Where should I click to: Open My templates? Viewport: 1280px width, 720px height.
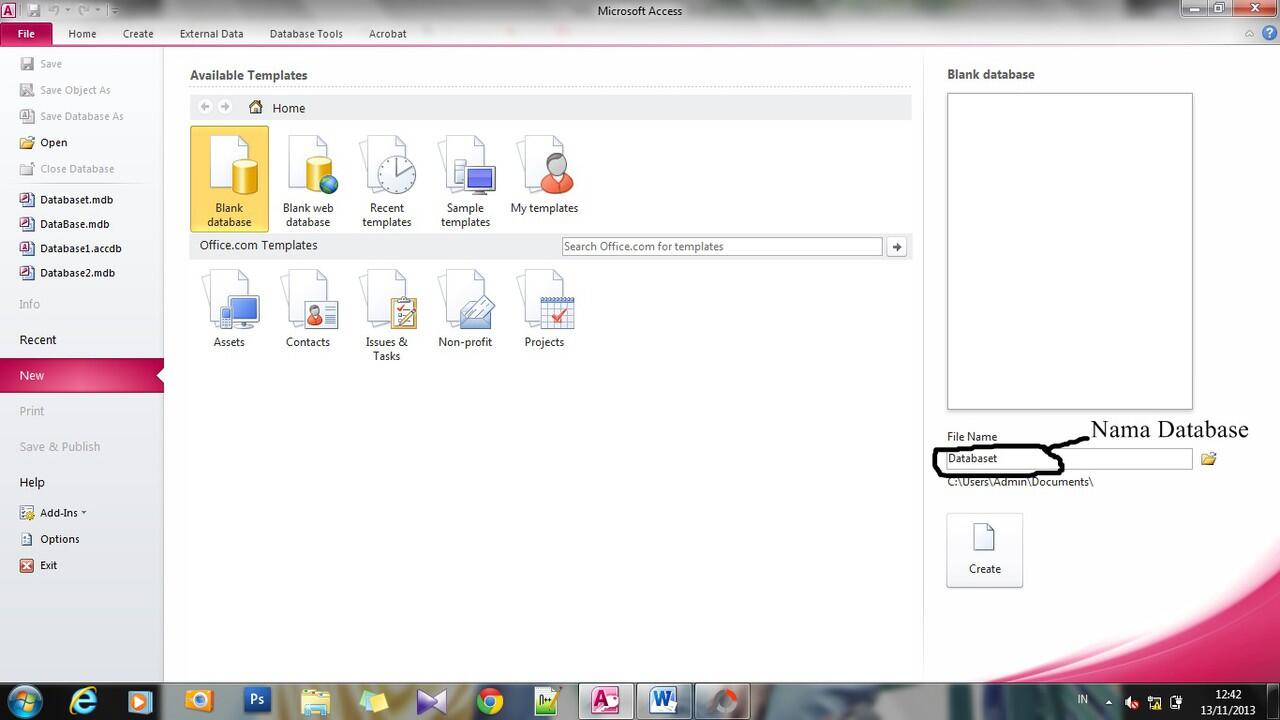(544, 175)
